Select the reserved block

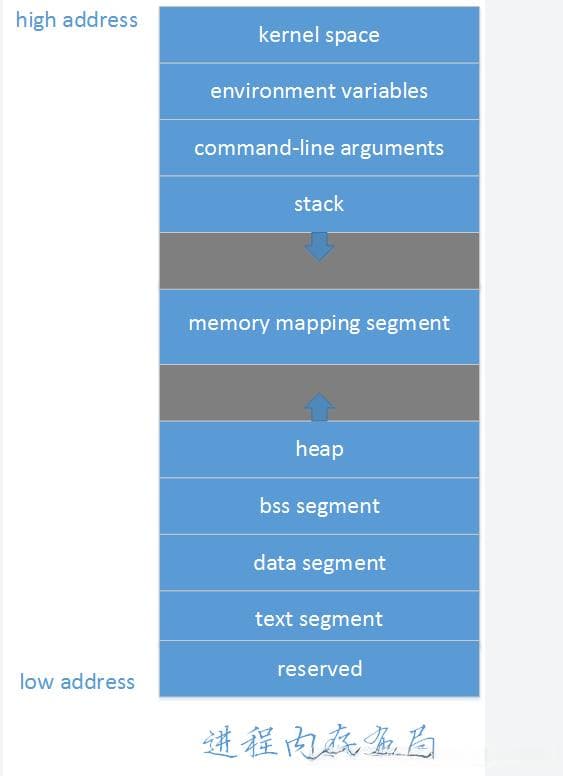tap(319, 669)
